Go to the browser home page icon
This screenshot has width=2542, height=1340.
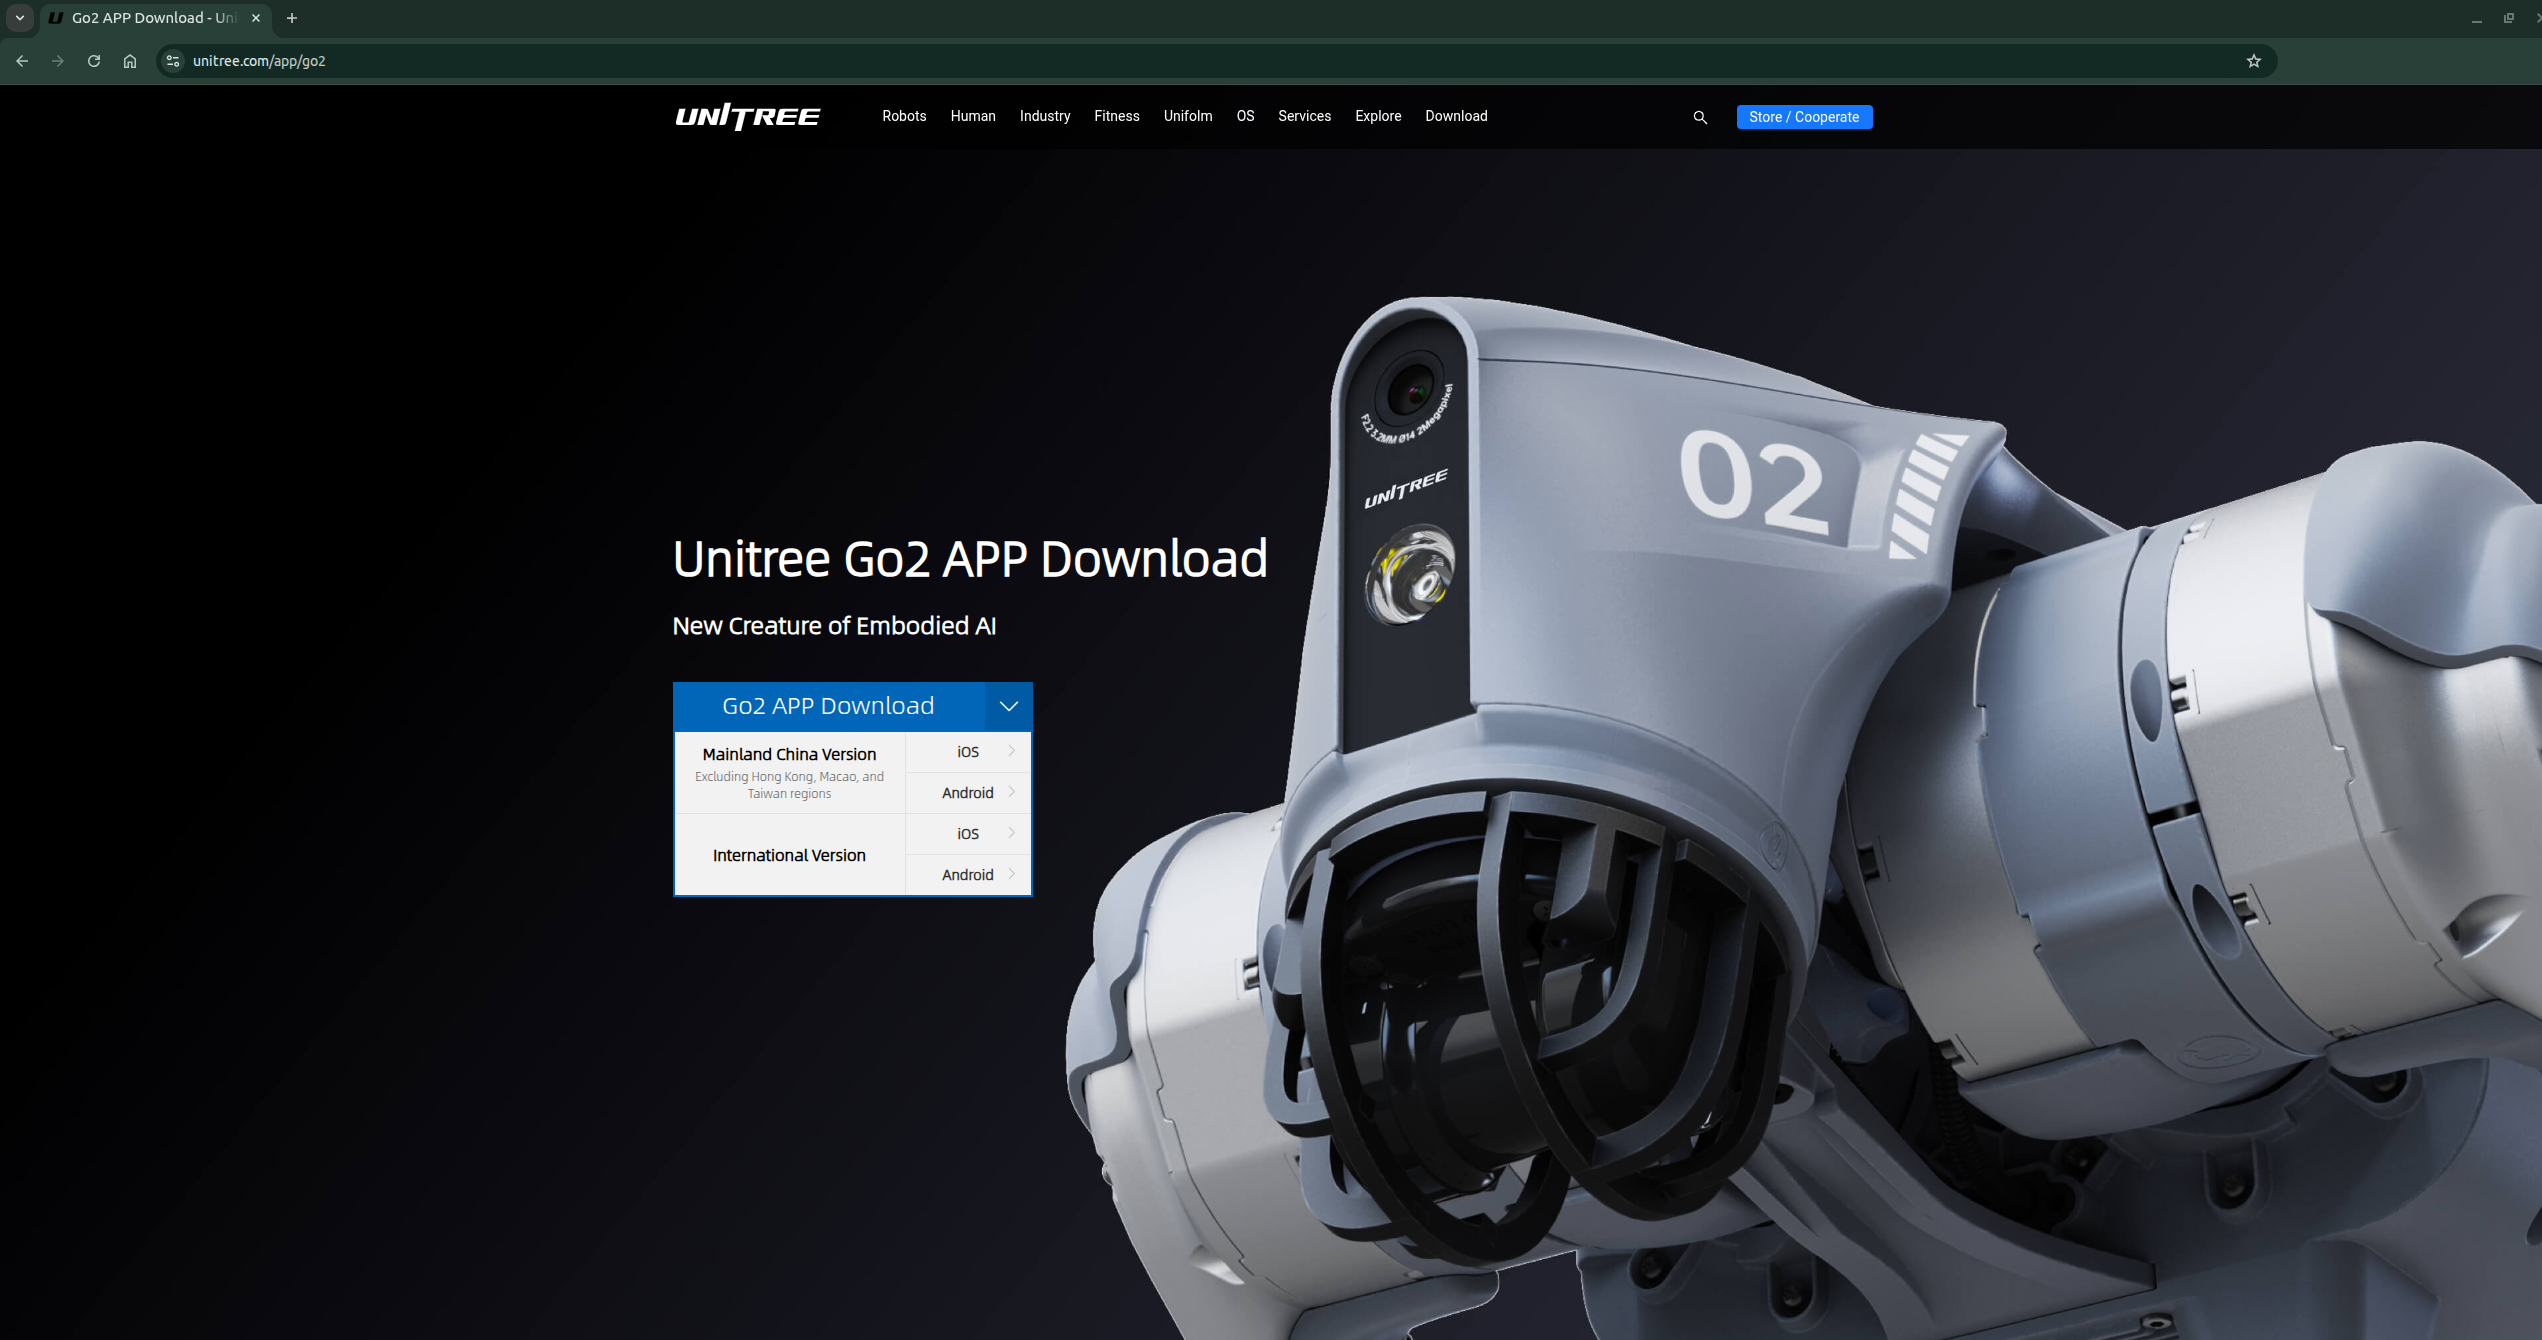pyautogui.click(x=130, y=61)
